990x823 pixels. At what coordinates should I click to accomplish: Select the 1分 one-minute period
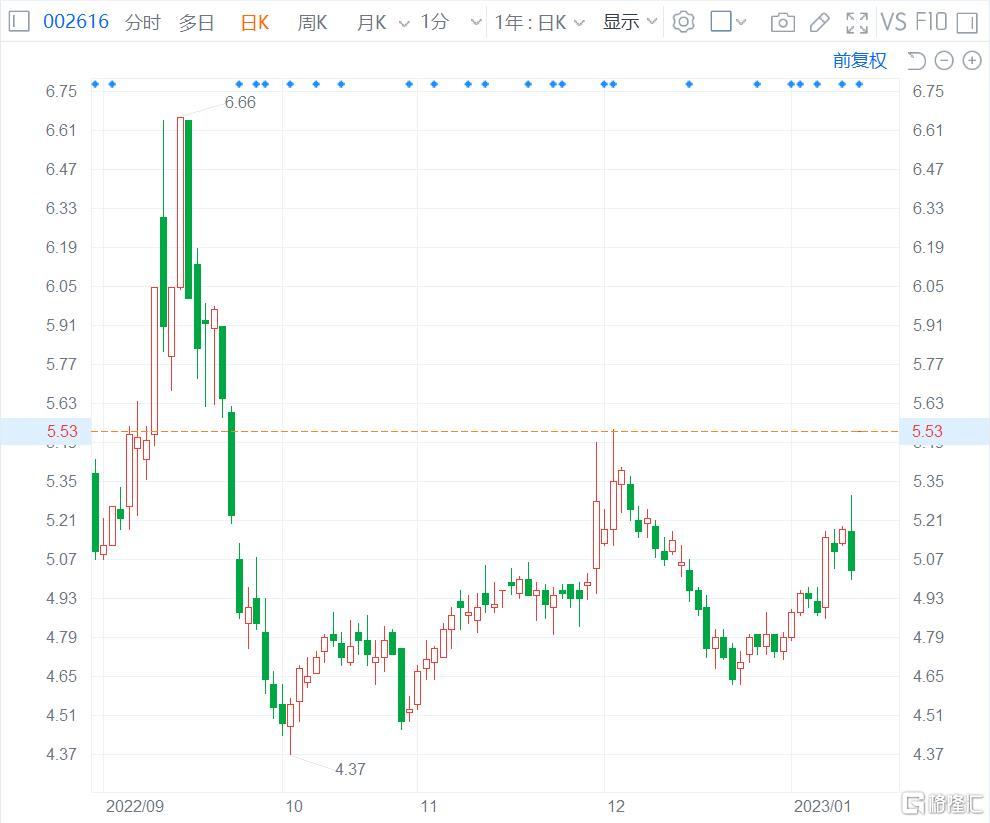click(x=434, y=22)
